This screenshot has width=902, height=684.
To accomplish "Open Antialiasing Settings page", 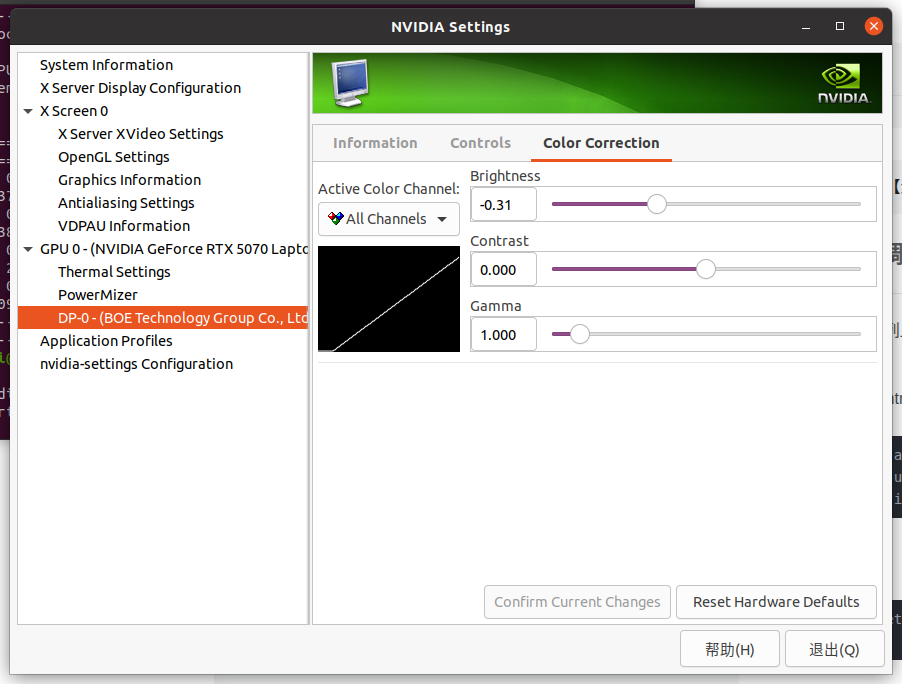I will coord(126,203).
